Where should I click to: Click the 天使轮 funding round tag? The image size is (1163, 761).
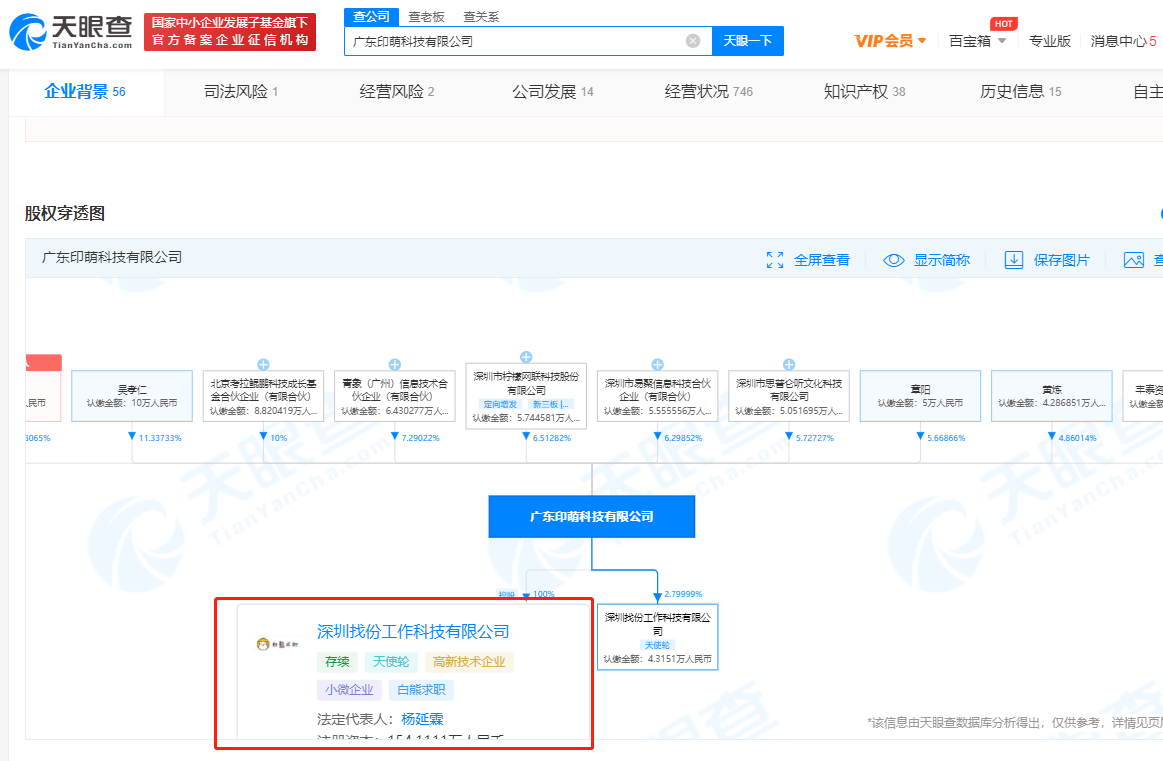391,662
